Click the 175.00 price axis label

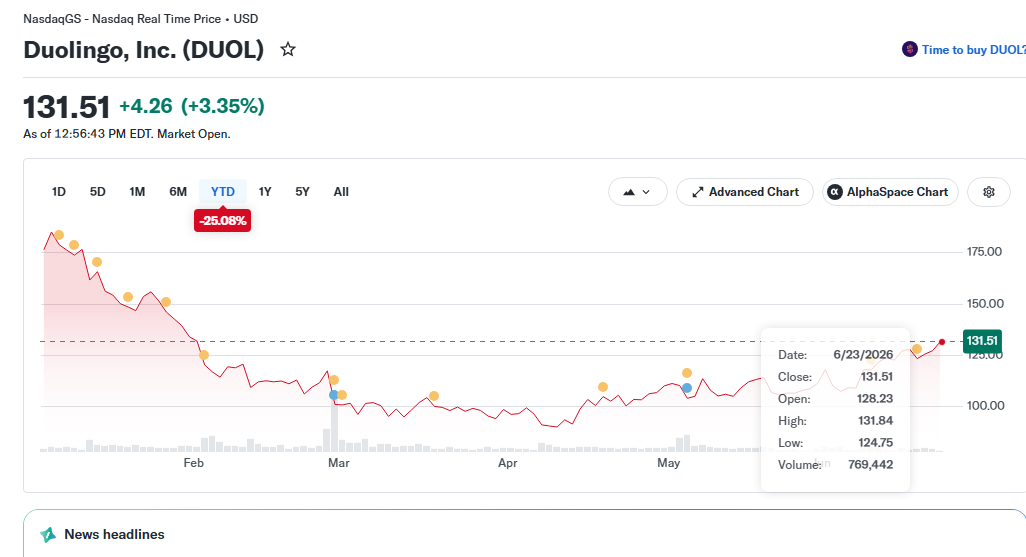pyautogui.click(x=984, y=251)
